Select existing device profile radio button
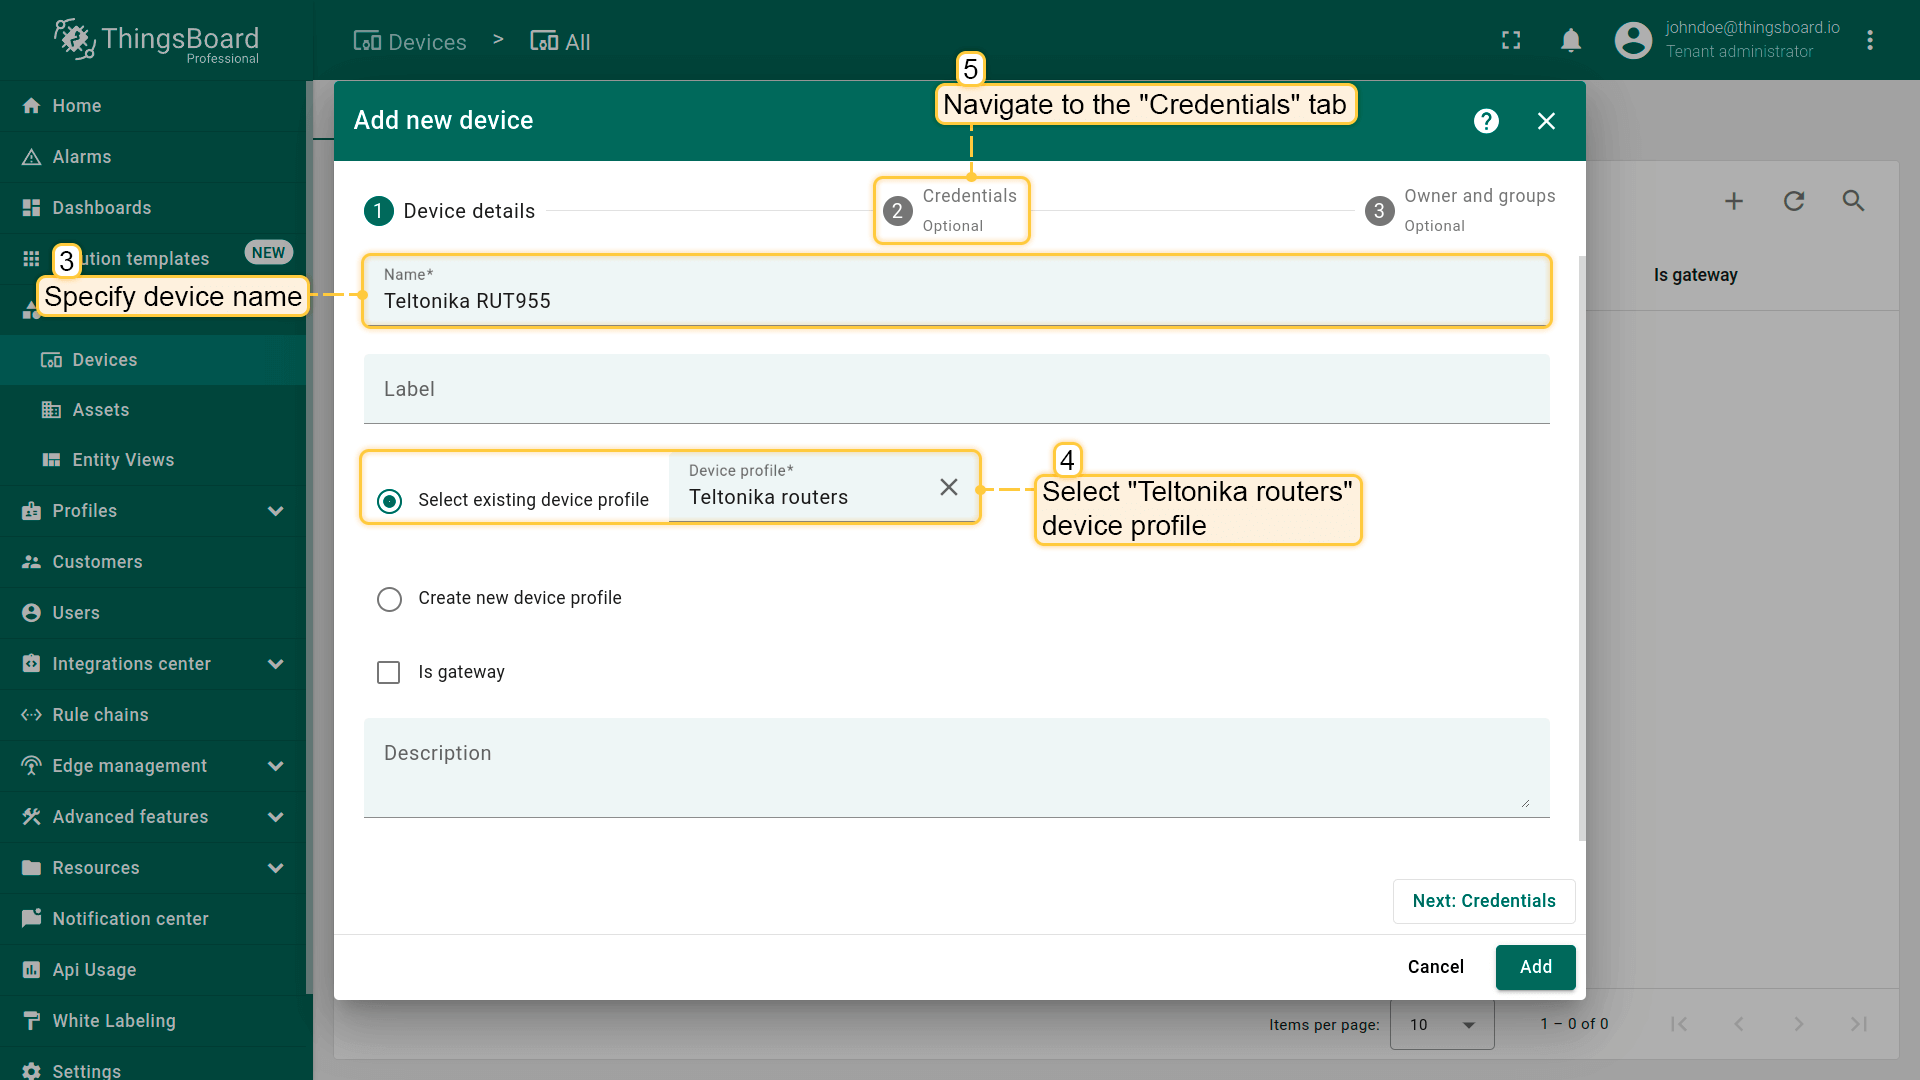The height and width of the screenshot is (1080, 1920). pos(389,500)
